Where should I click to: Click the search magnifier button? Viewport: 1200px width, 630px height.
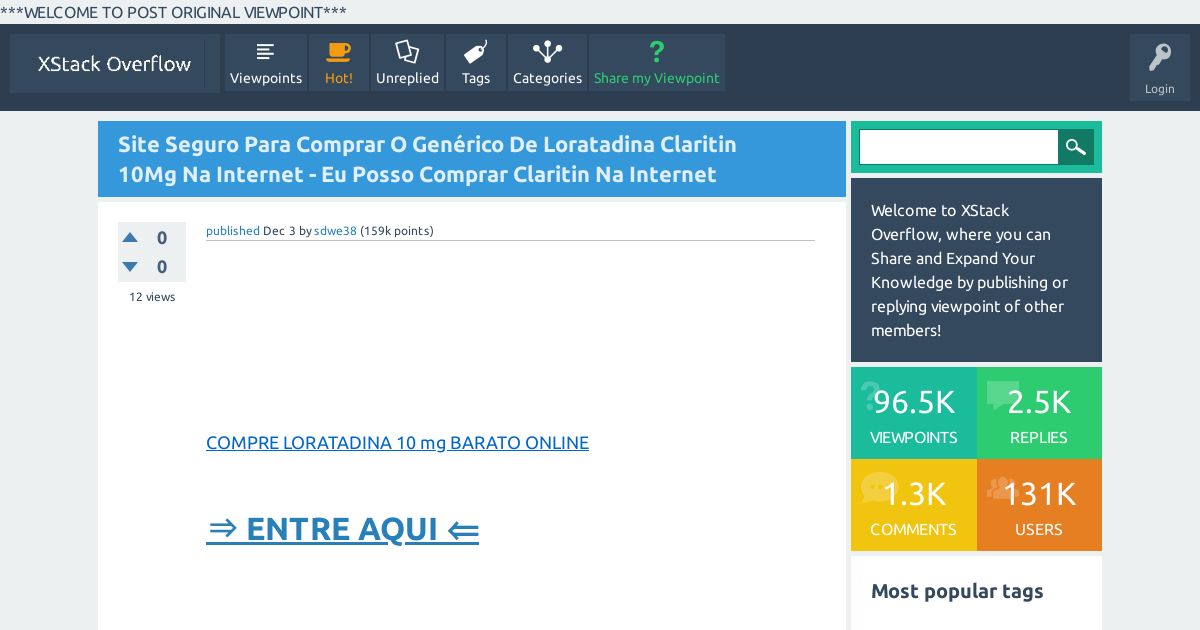[x=1076, y=147]
